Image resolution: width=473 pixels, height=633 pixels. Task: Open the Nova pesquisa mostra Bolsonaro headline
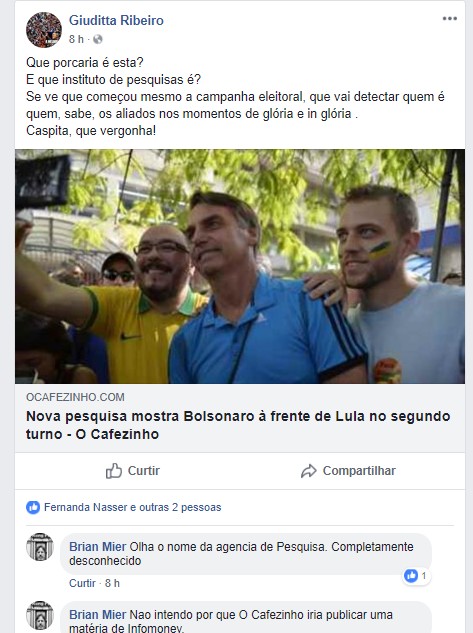pos(238,425)
